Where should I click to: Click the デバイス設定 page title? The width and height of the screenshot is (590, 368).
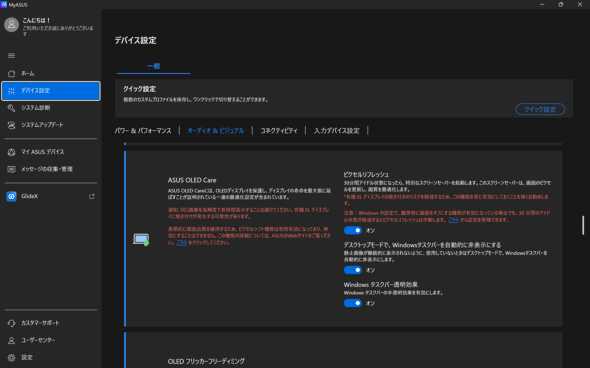coord(135,40)
